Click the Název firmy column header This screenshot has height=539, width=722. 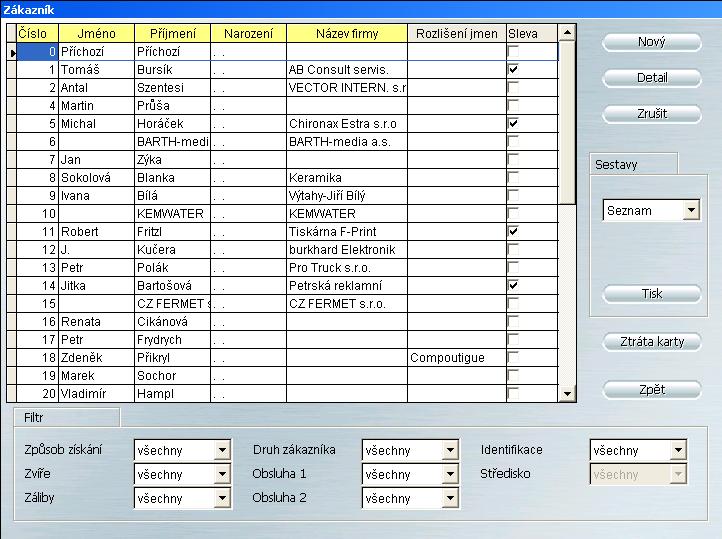point(346,34)
